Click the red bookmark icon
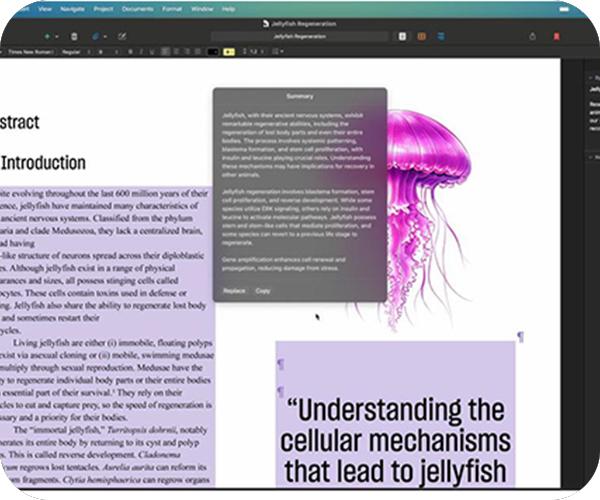Screen dimensions: 600x500 pos(557,36)
